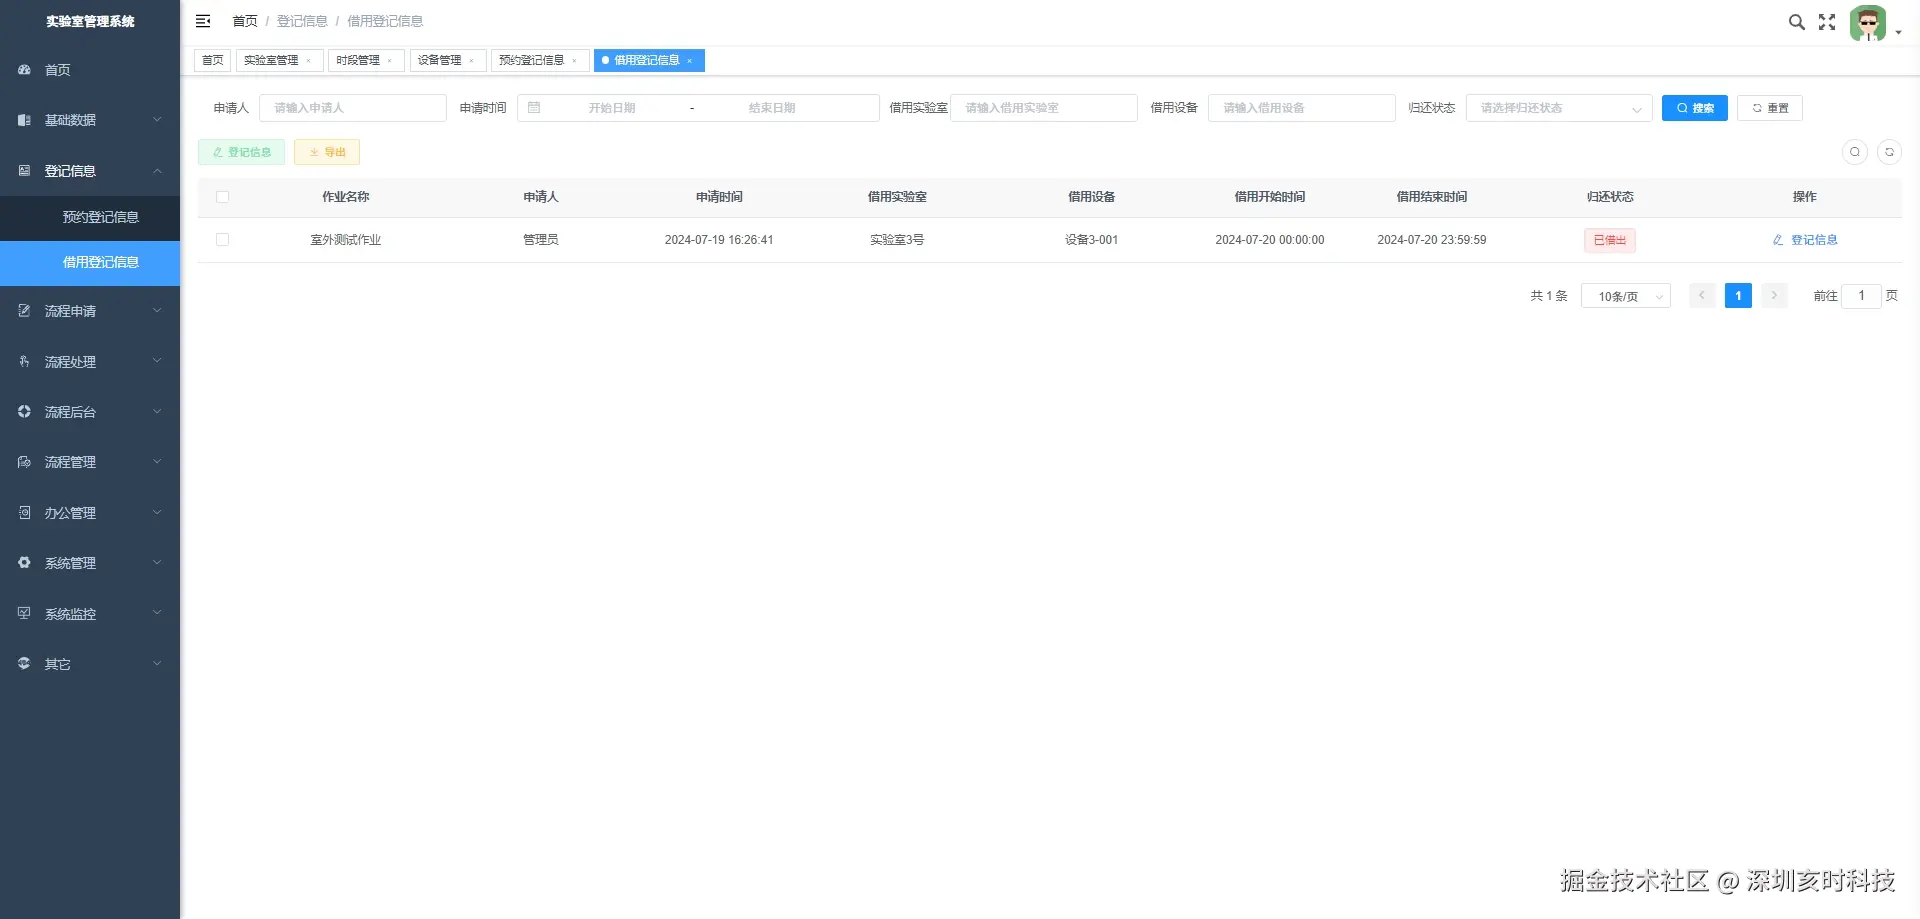Close the 预约登记信息 tab
The width and height of the screenshot is (1920, 919).
(574, 61)
